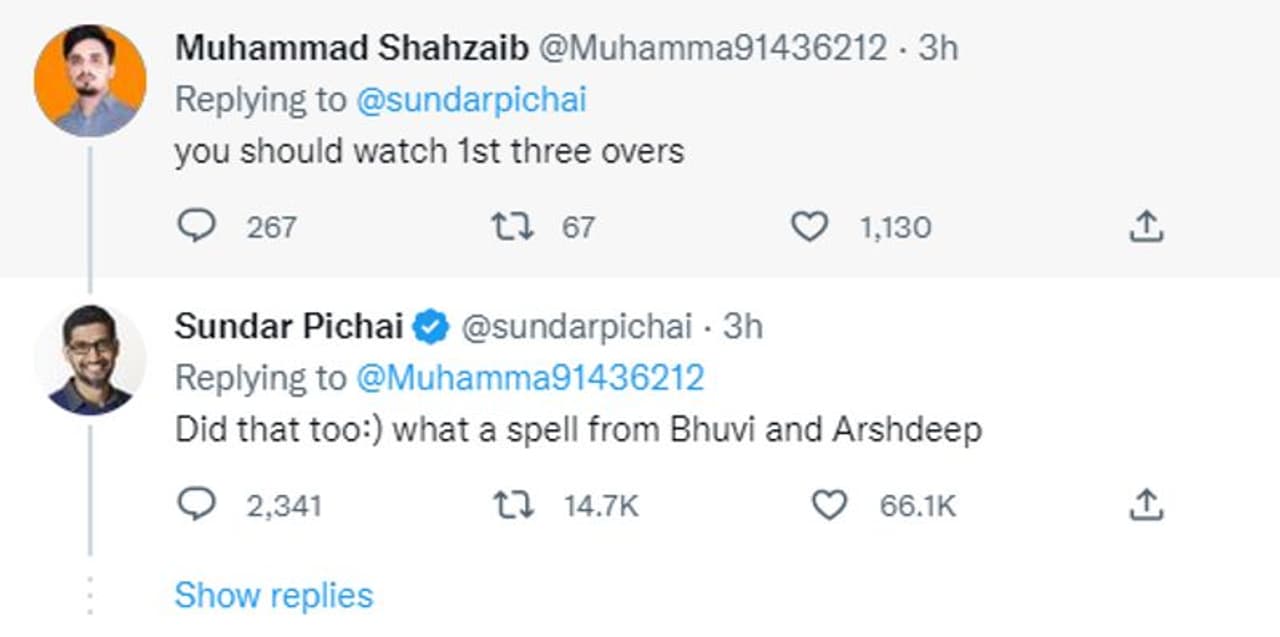This screenshot has height=637, width=1280.
Task: Open timestamp on Sundar Pichai's tweet
Action: click(x=742, y=326)
